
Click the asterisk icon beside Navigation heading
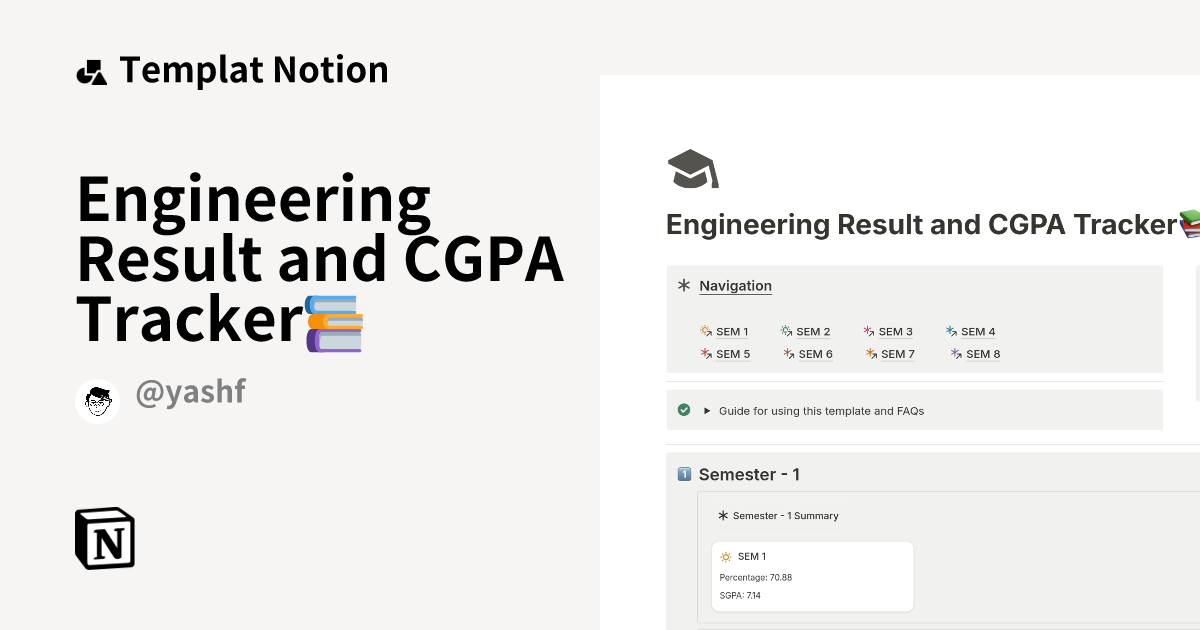coord(684,285)
